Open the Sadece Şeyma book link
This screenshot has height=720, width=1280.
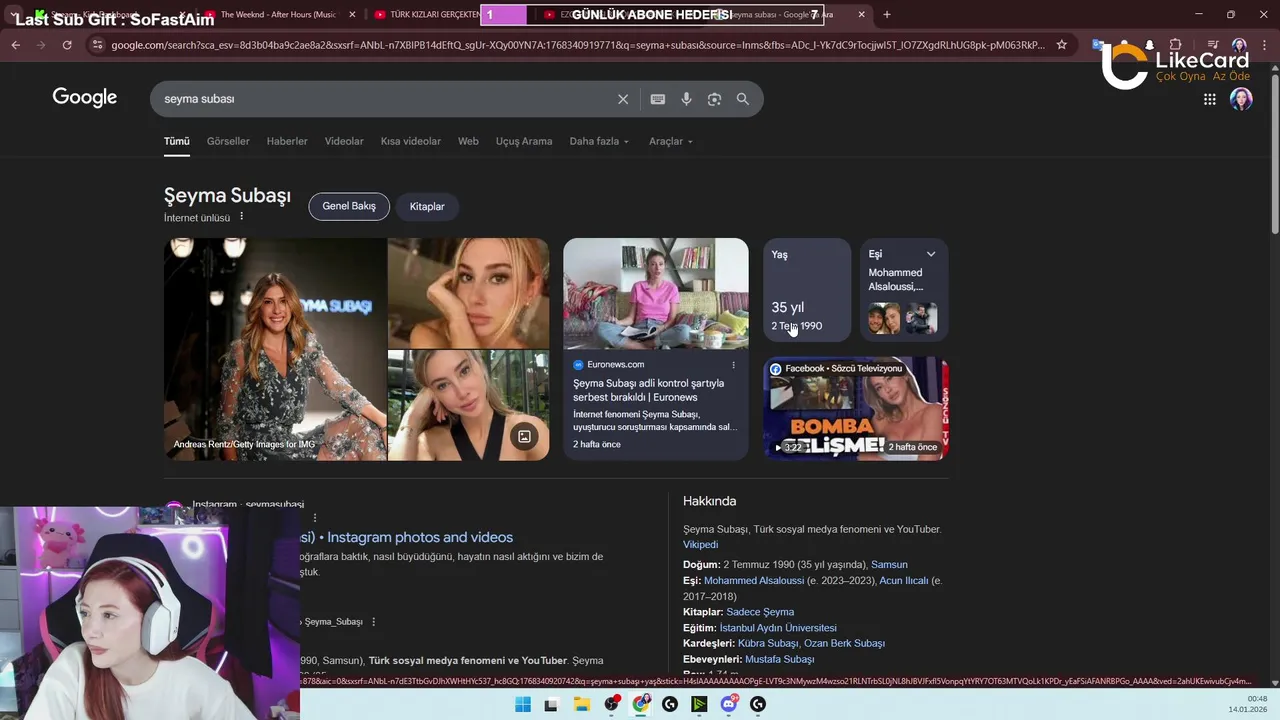coord(760,612)
